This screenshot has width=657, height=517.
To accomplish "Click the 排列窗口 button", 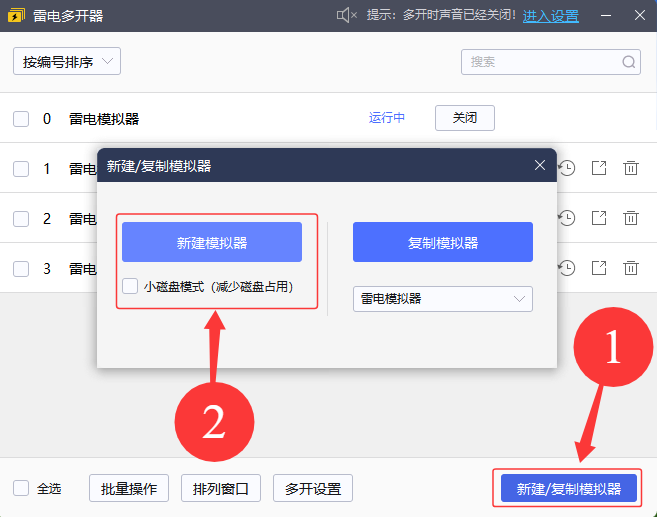I will tap(221, 488).
